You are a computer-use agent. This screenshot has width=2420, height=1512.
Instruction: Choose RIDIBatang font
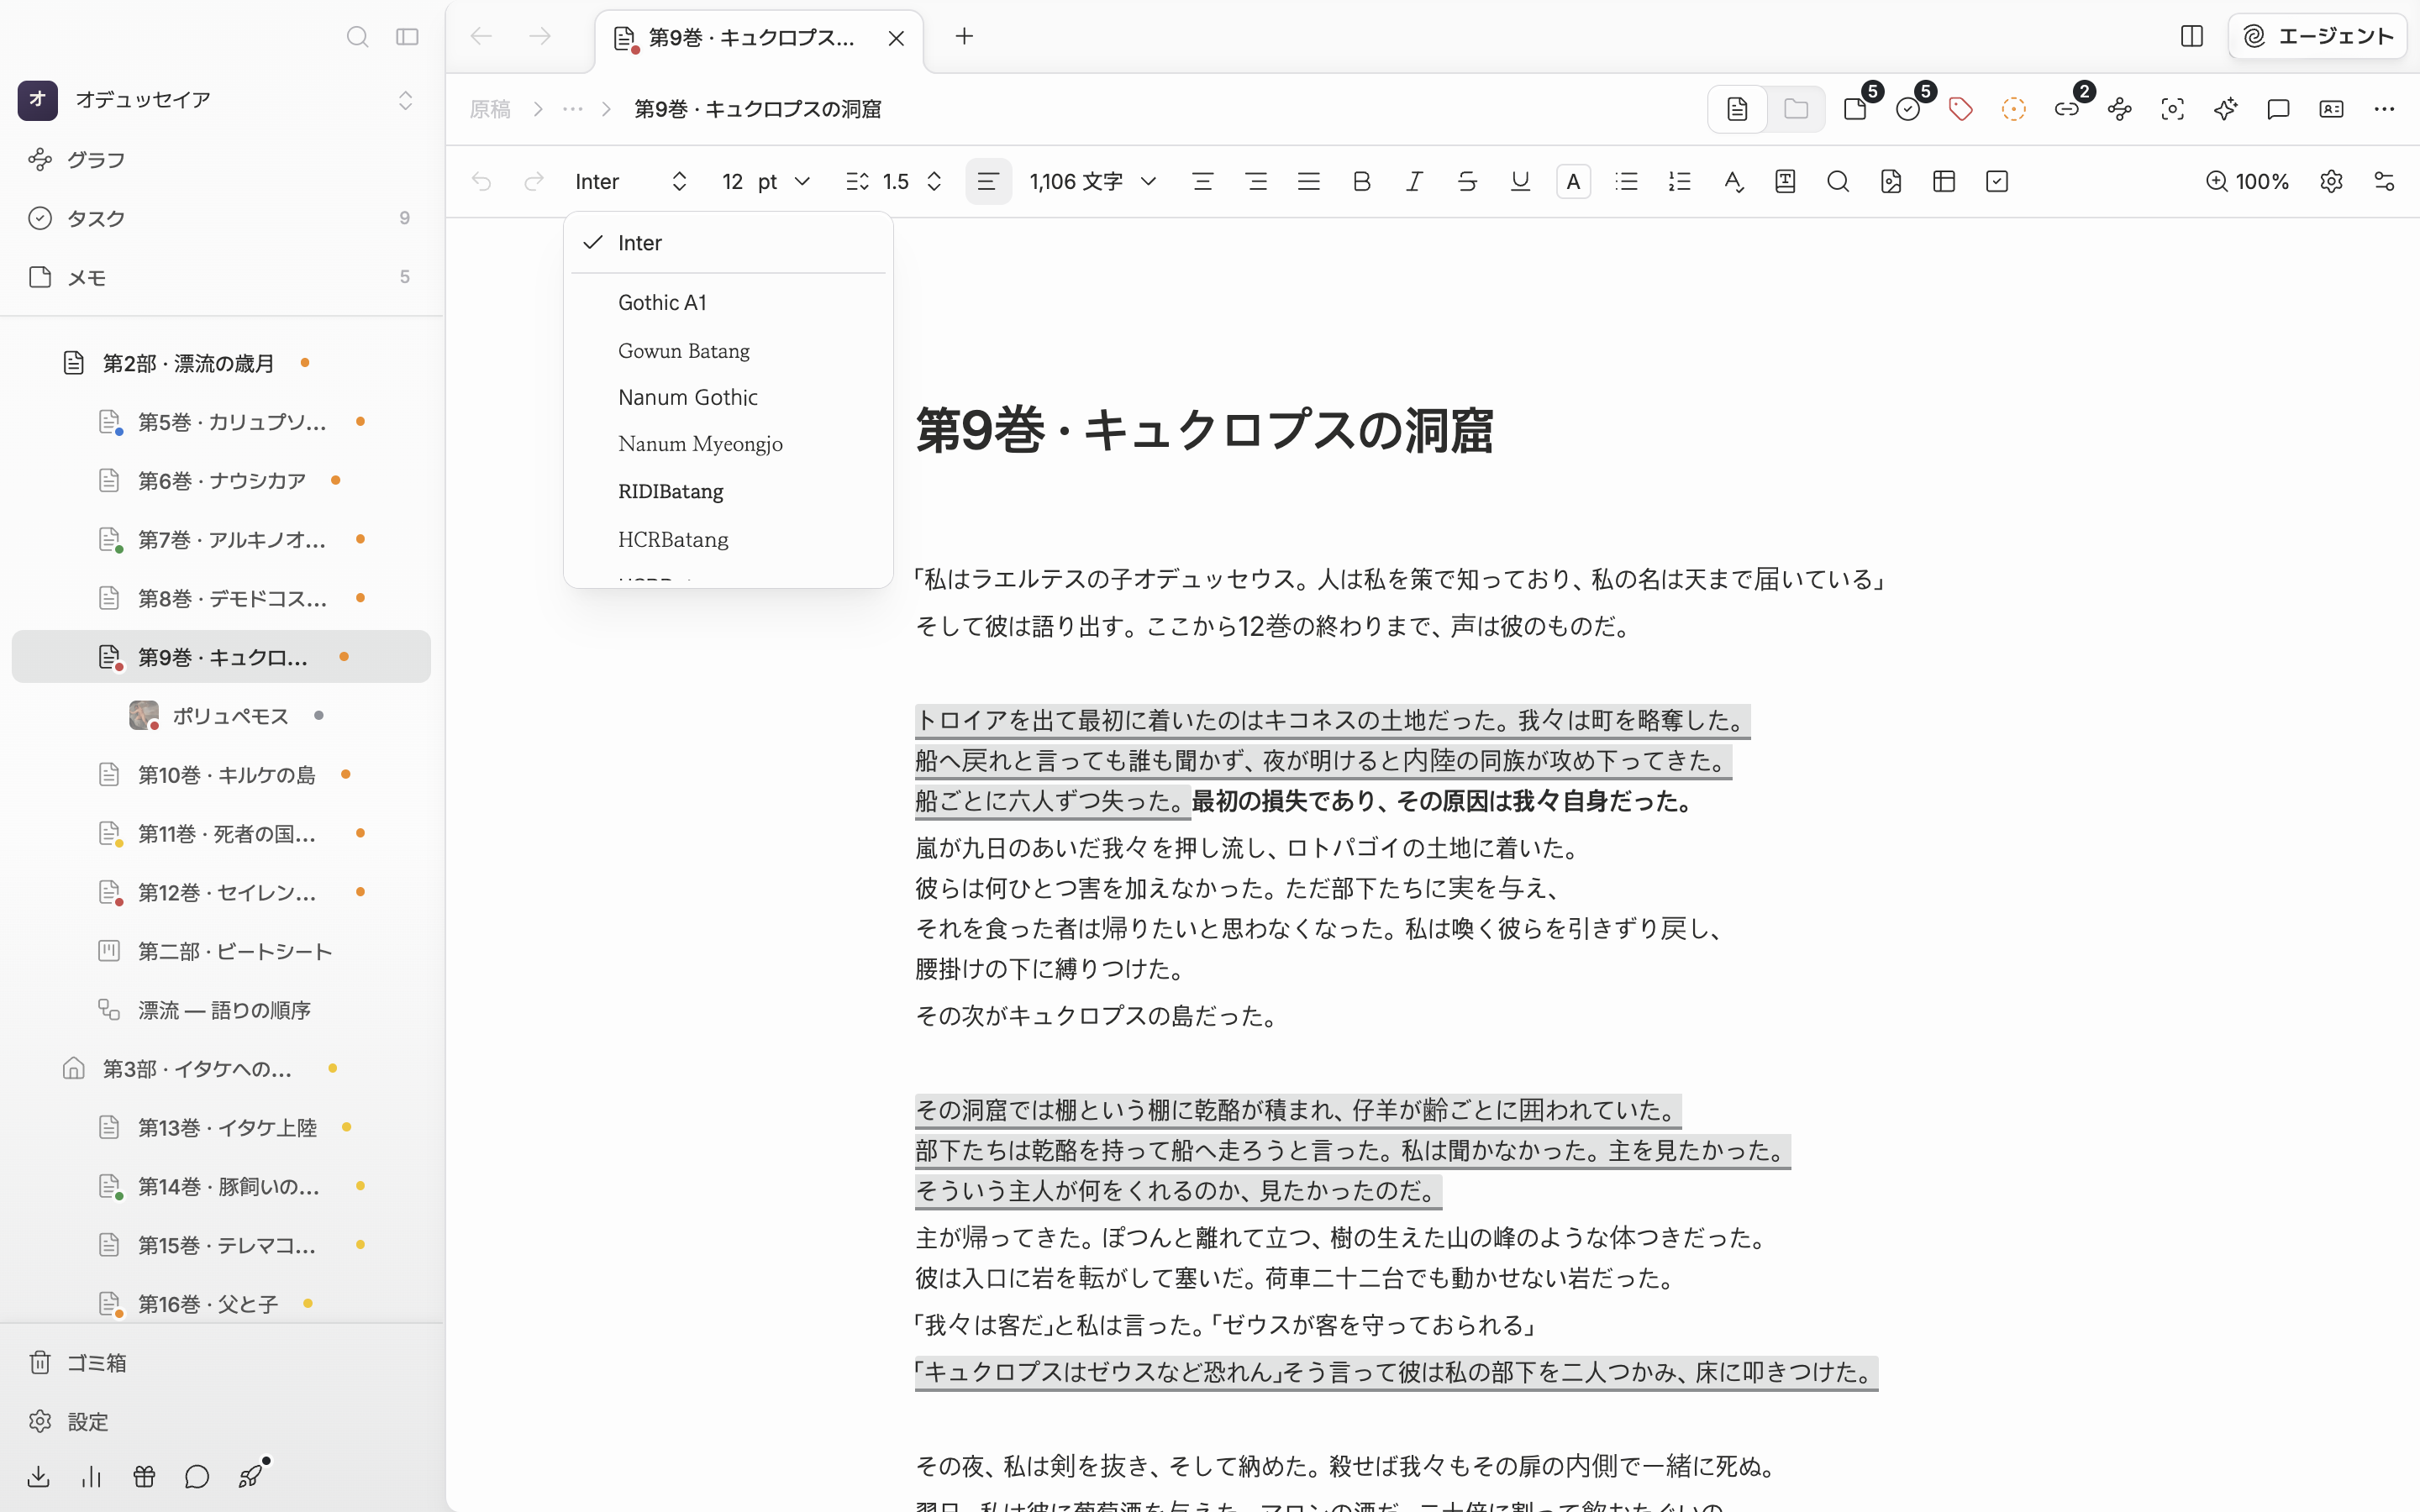click(728, 491)
